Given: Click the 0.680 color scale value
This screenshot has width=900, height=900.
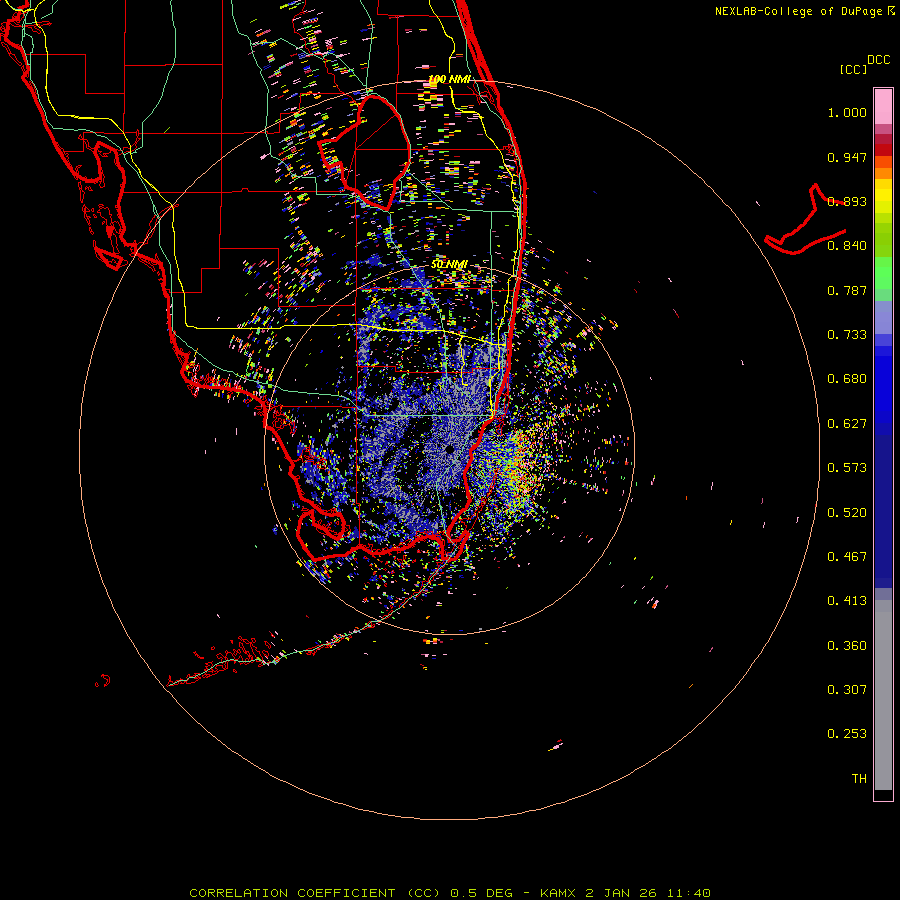Looking at the screenshot, I should point(847,379).
